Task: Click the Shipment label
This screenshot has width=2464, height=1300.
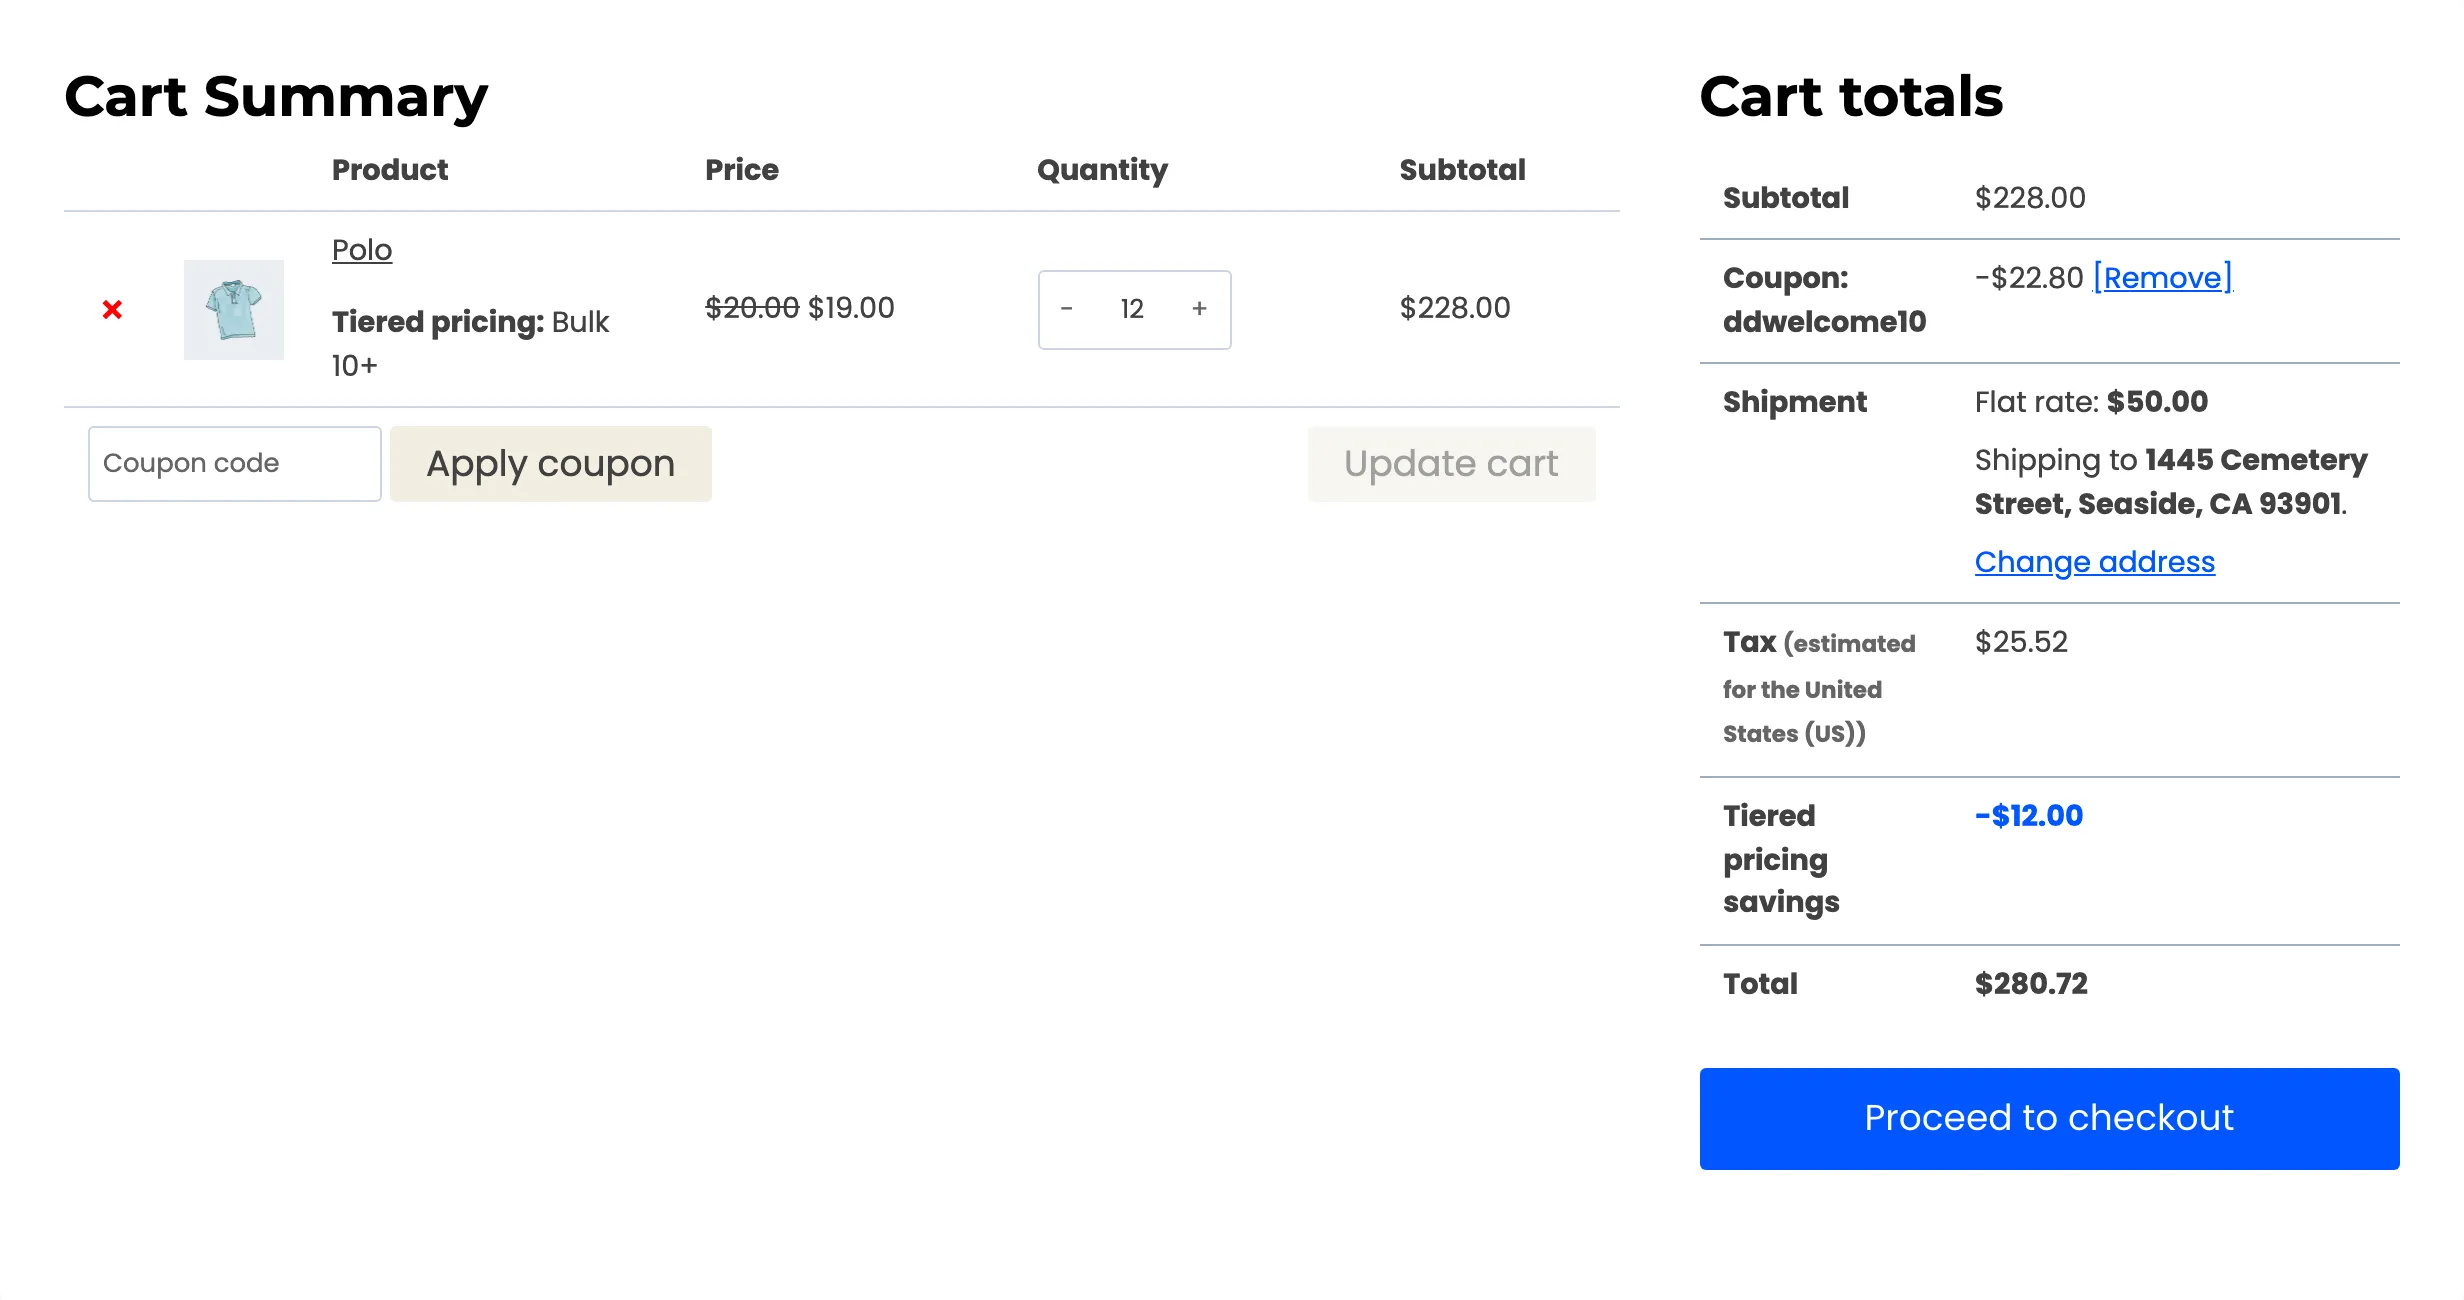Action: click(x=1795, y=402)
